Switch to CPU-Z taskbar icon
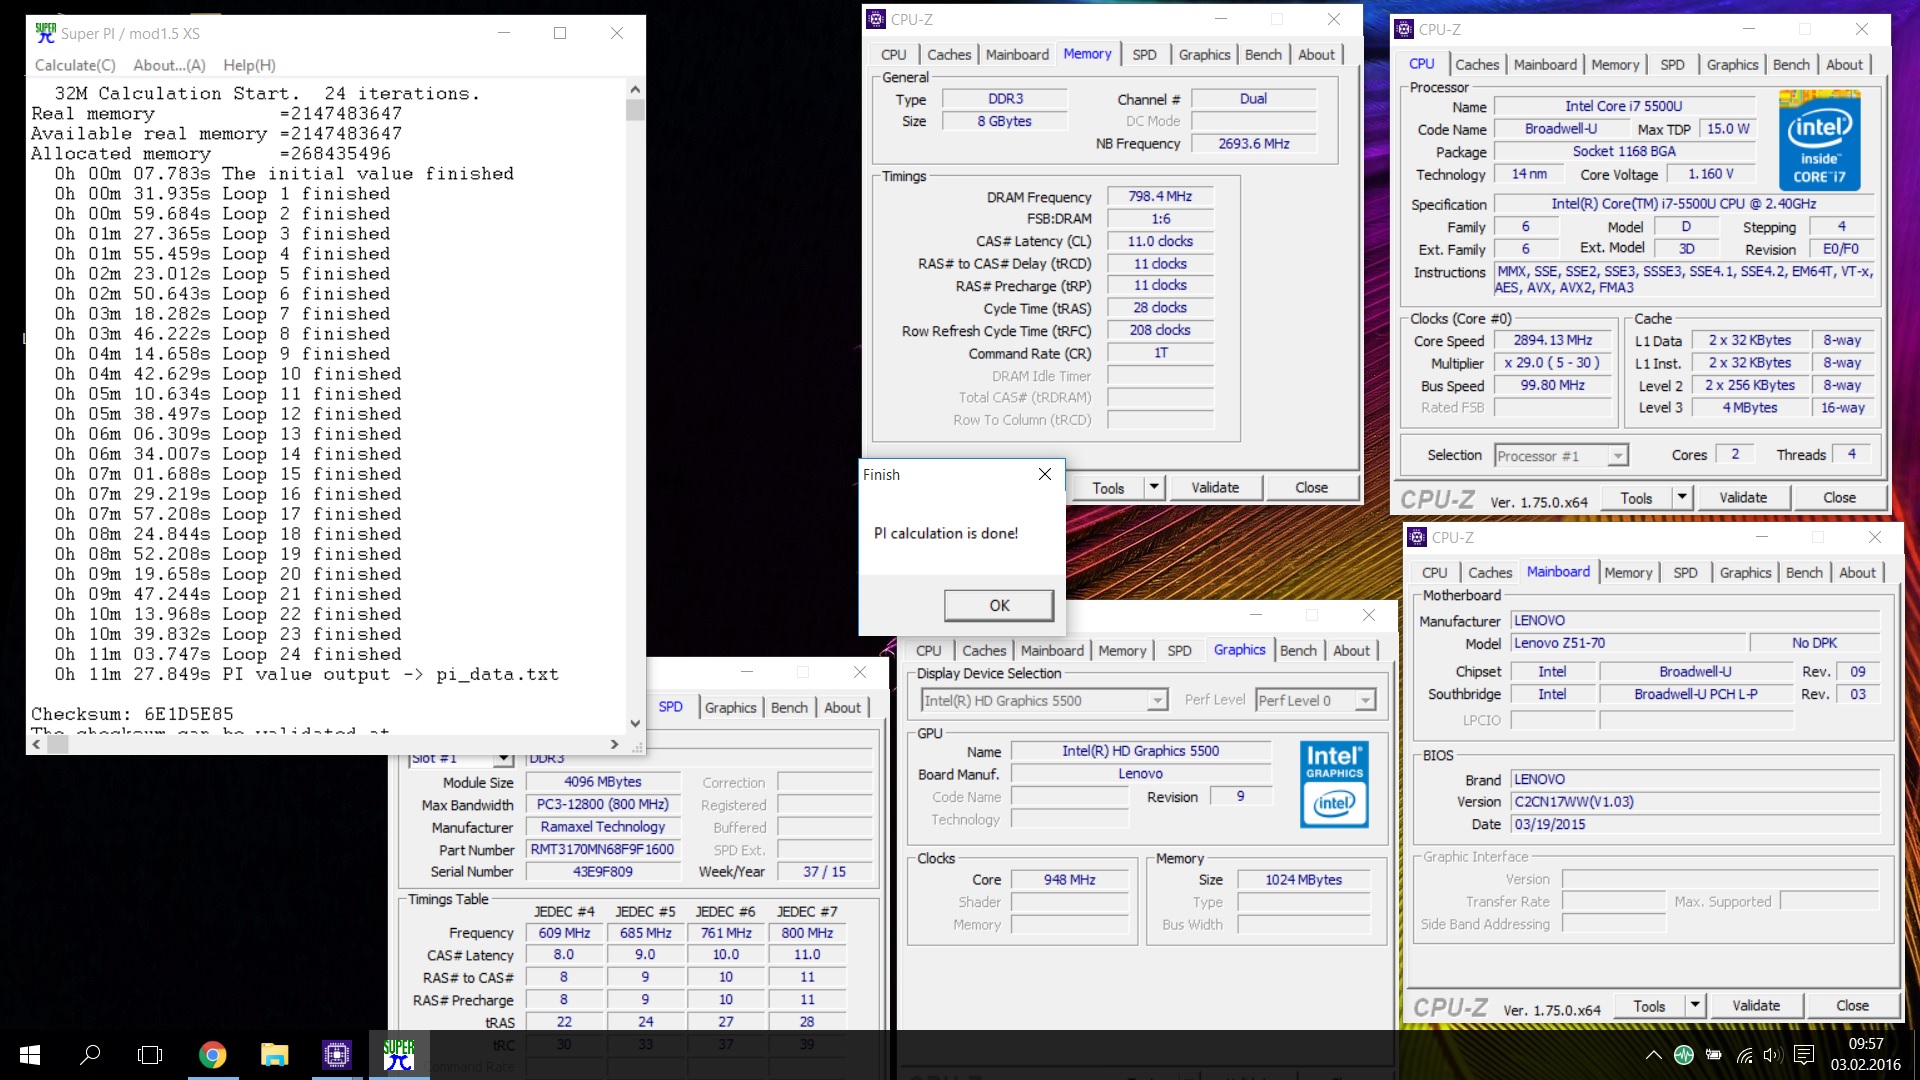The height and width of the screenshot is (1080, 1920). coord(337,1055)
